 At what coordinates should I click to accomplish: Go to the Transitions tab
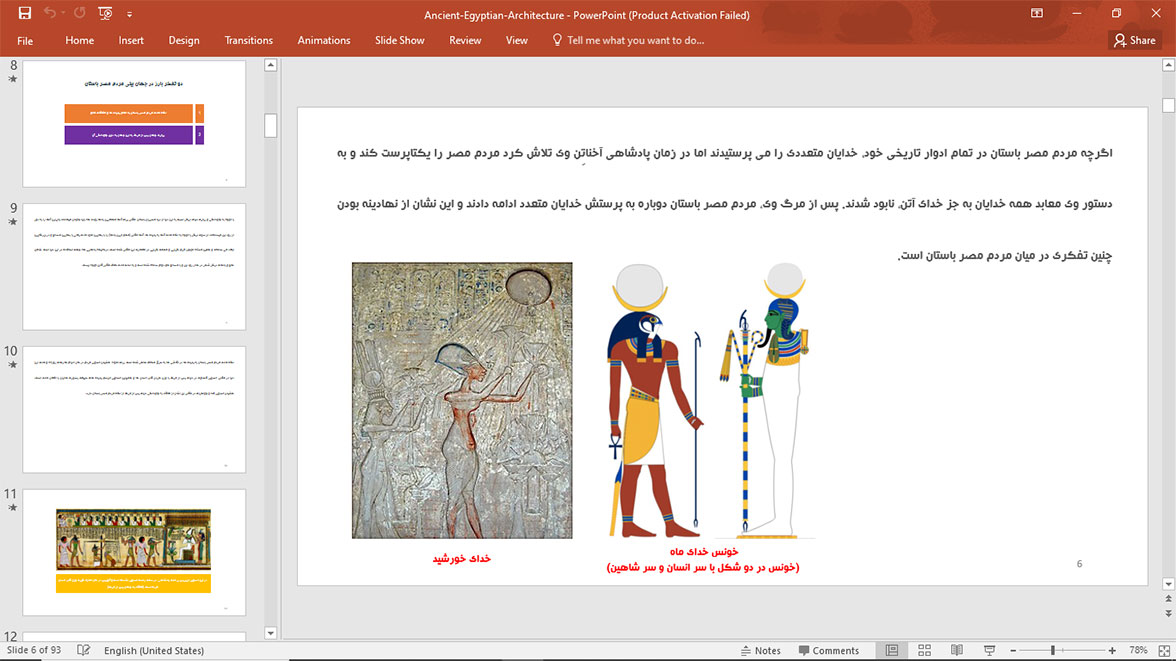pyautogui.click(x=249, y=41)
